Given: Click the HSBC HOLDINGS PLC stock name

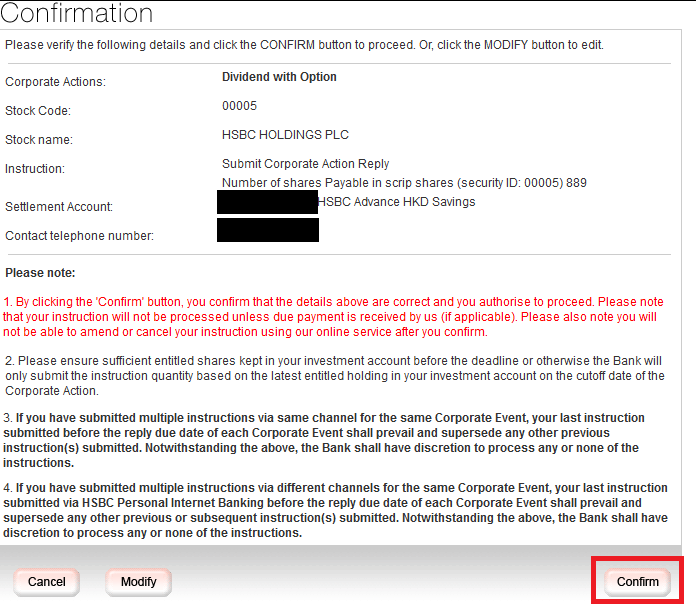Looking at the screenshot, I should pyautogui.click(x=285, y=134).
